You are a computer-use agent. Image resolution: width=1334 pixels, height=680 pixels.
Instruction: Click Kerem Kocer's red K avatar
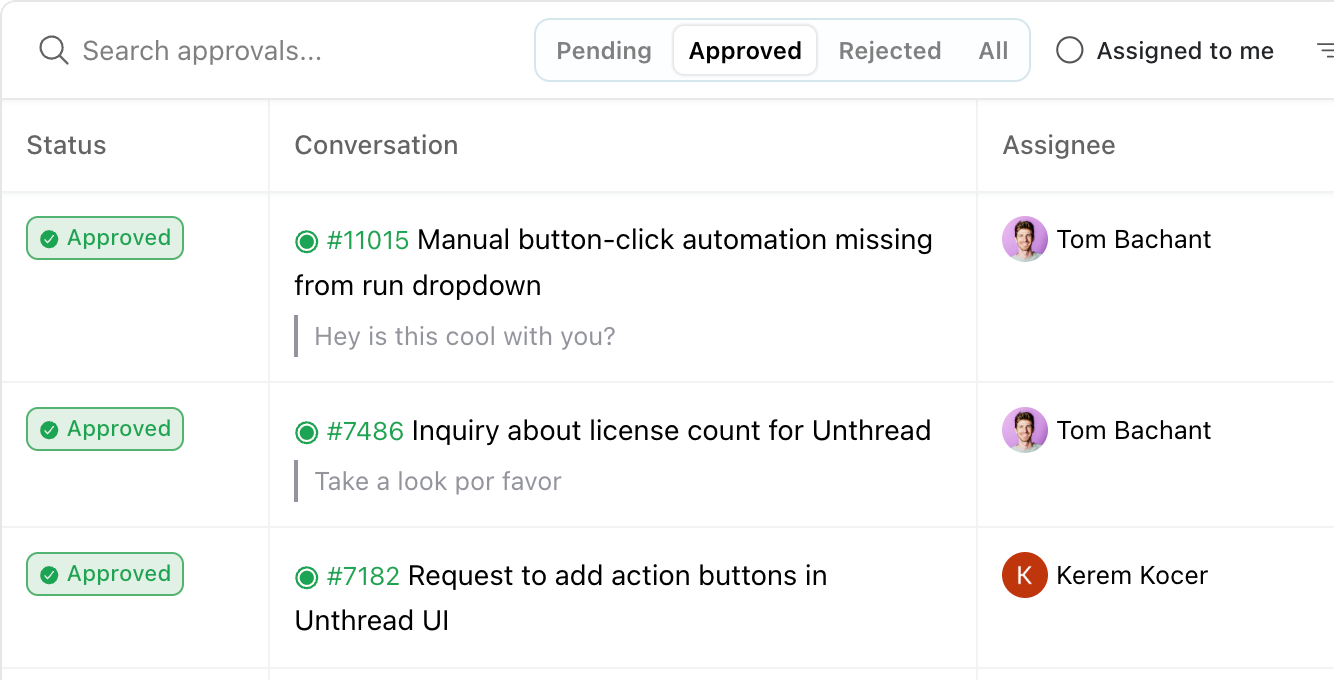coord(1024,575)
